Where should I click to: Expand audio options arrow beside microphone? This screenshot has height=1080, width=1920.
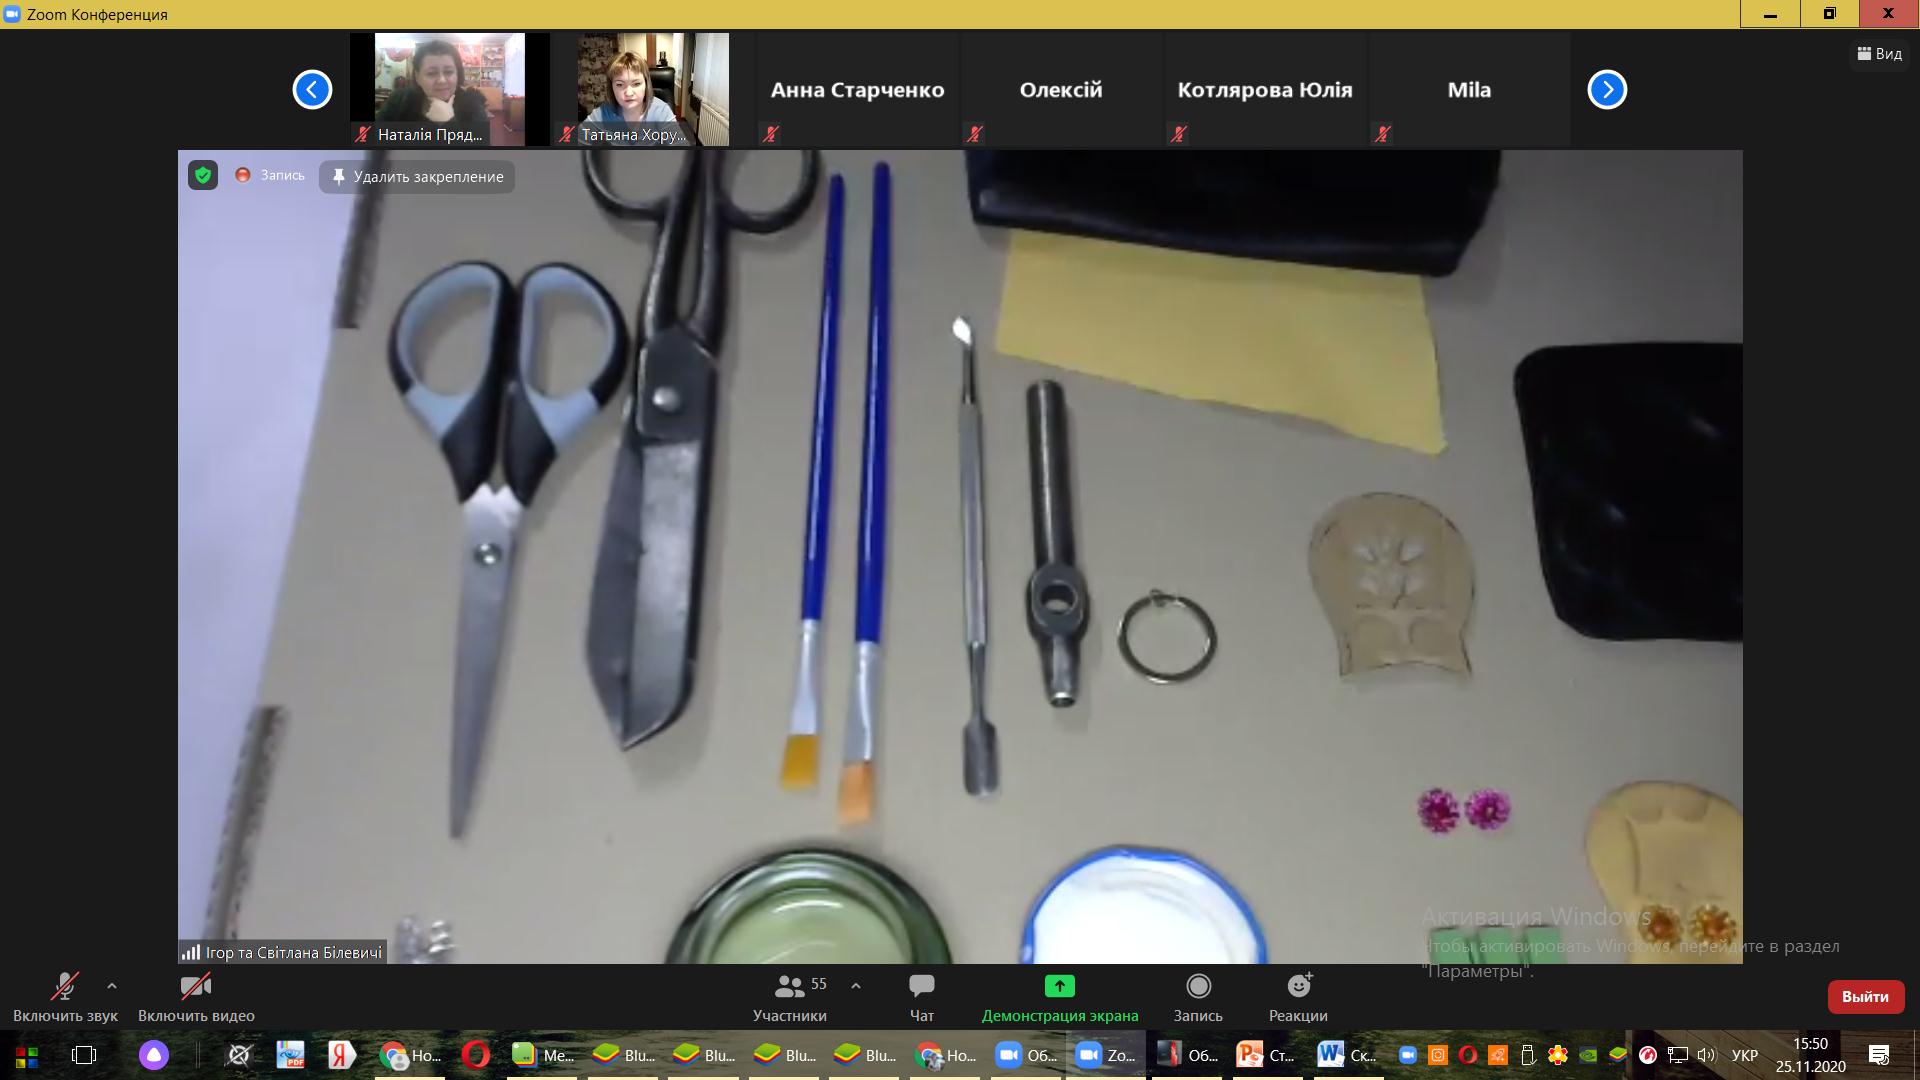[x=112, y=986]
